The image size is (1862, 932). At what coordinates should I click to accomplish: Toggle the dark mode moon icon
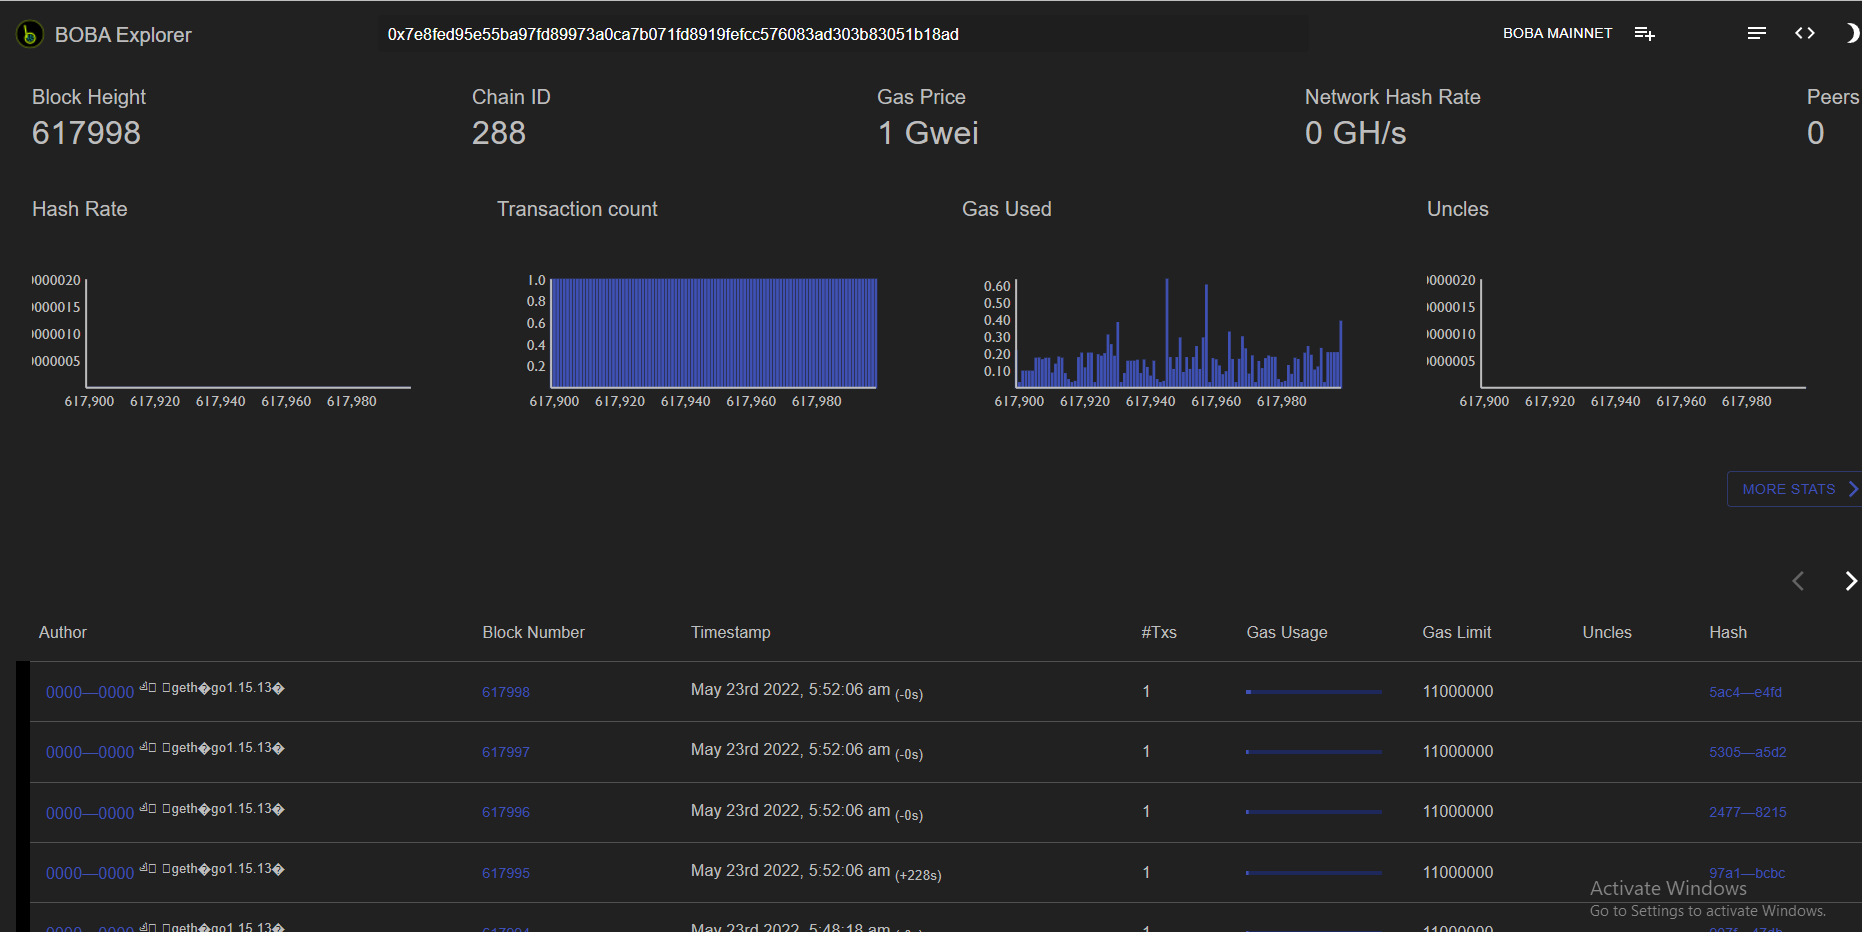[x=1851, y=33]
